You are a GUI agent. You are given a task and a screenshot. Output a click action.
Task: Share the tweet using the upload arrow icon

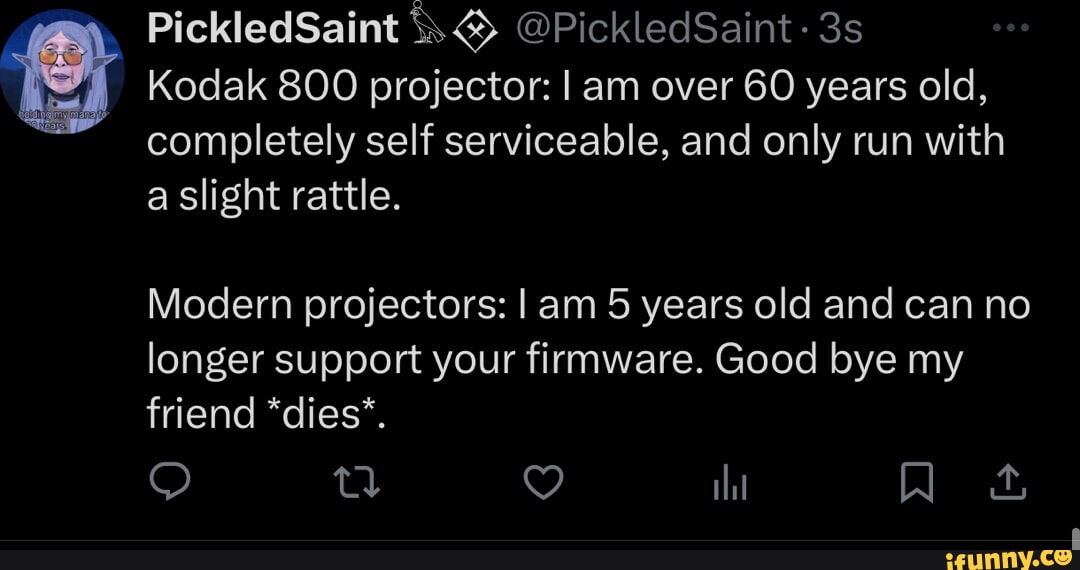pos(1008,484)
